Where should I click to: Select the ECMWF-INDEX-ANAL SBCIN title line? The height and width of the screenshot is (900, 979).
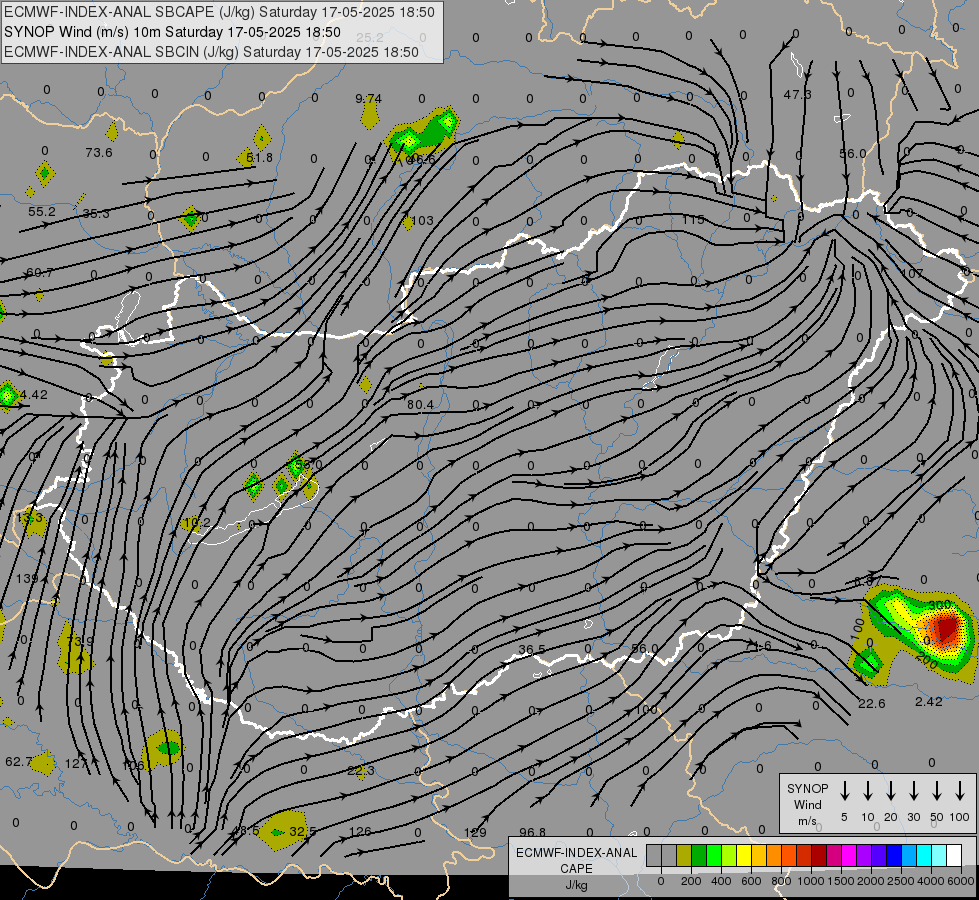click(x=211, y=52)
